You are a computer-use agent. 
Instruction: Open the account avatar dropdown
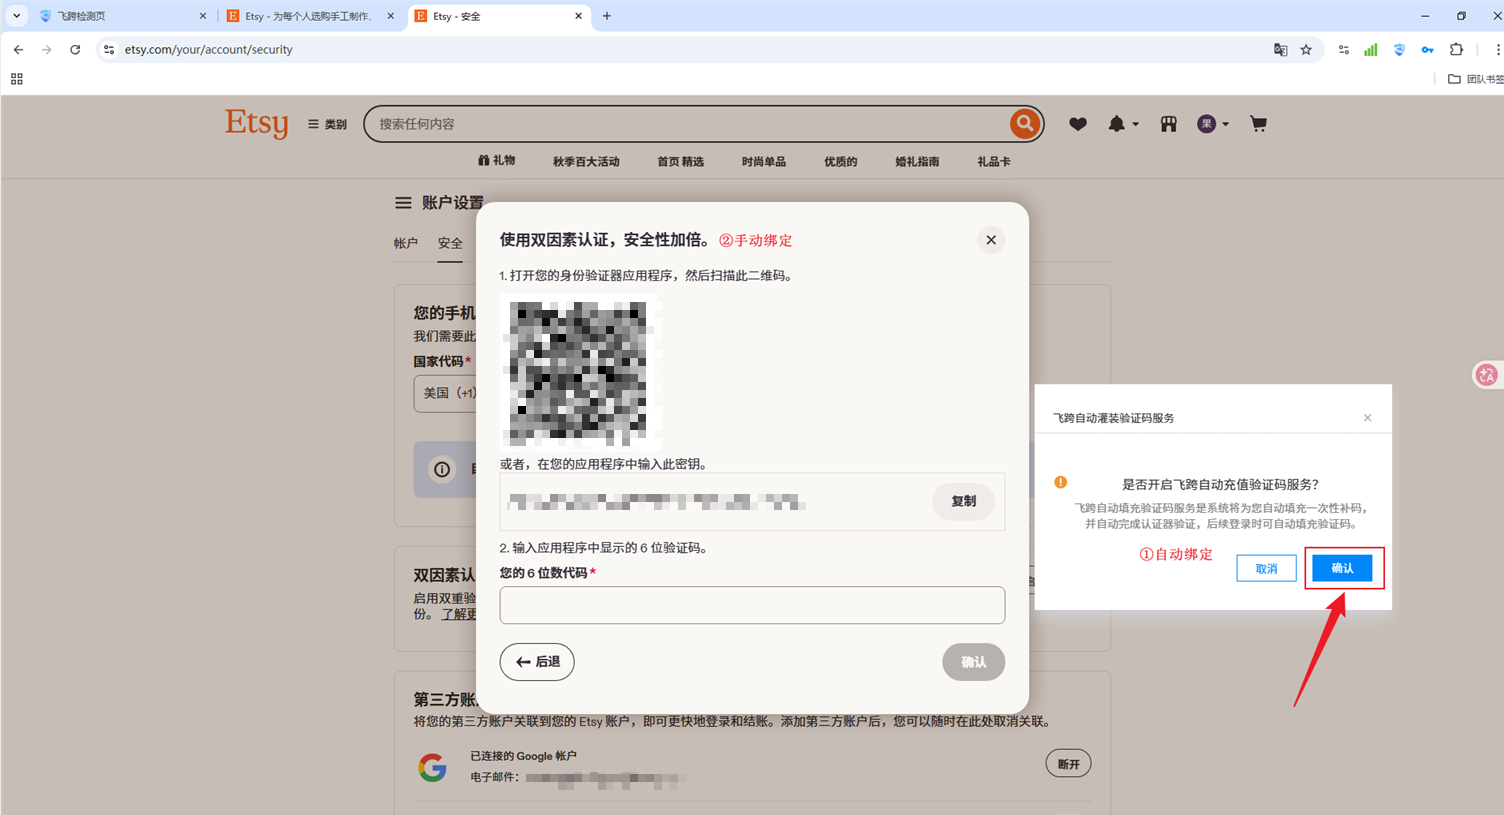(x=1213, y=124)
